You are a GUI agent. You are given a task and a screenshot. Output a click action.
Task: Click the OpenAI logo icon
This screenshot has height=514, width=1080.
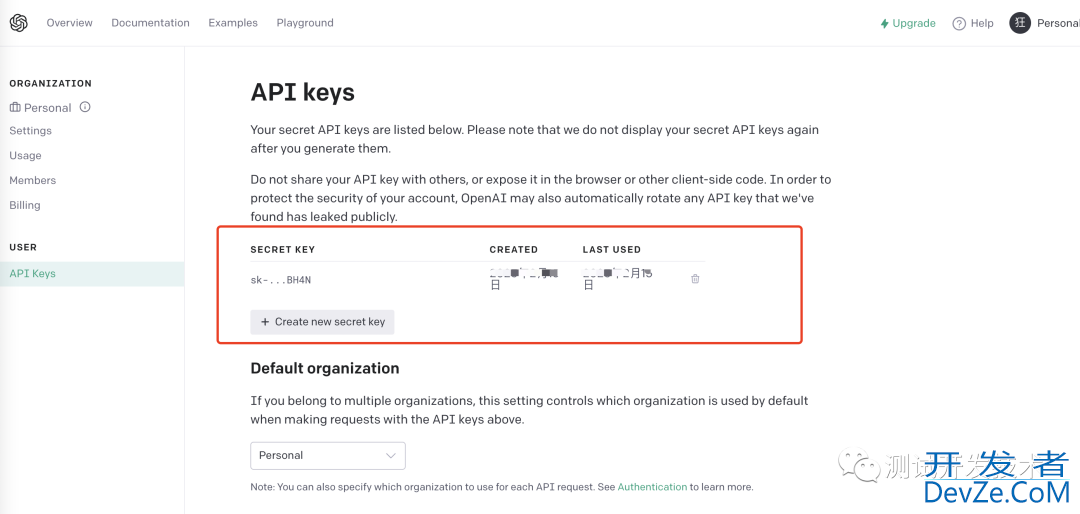(19, 23)
